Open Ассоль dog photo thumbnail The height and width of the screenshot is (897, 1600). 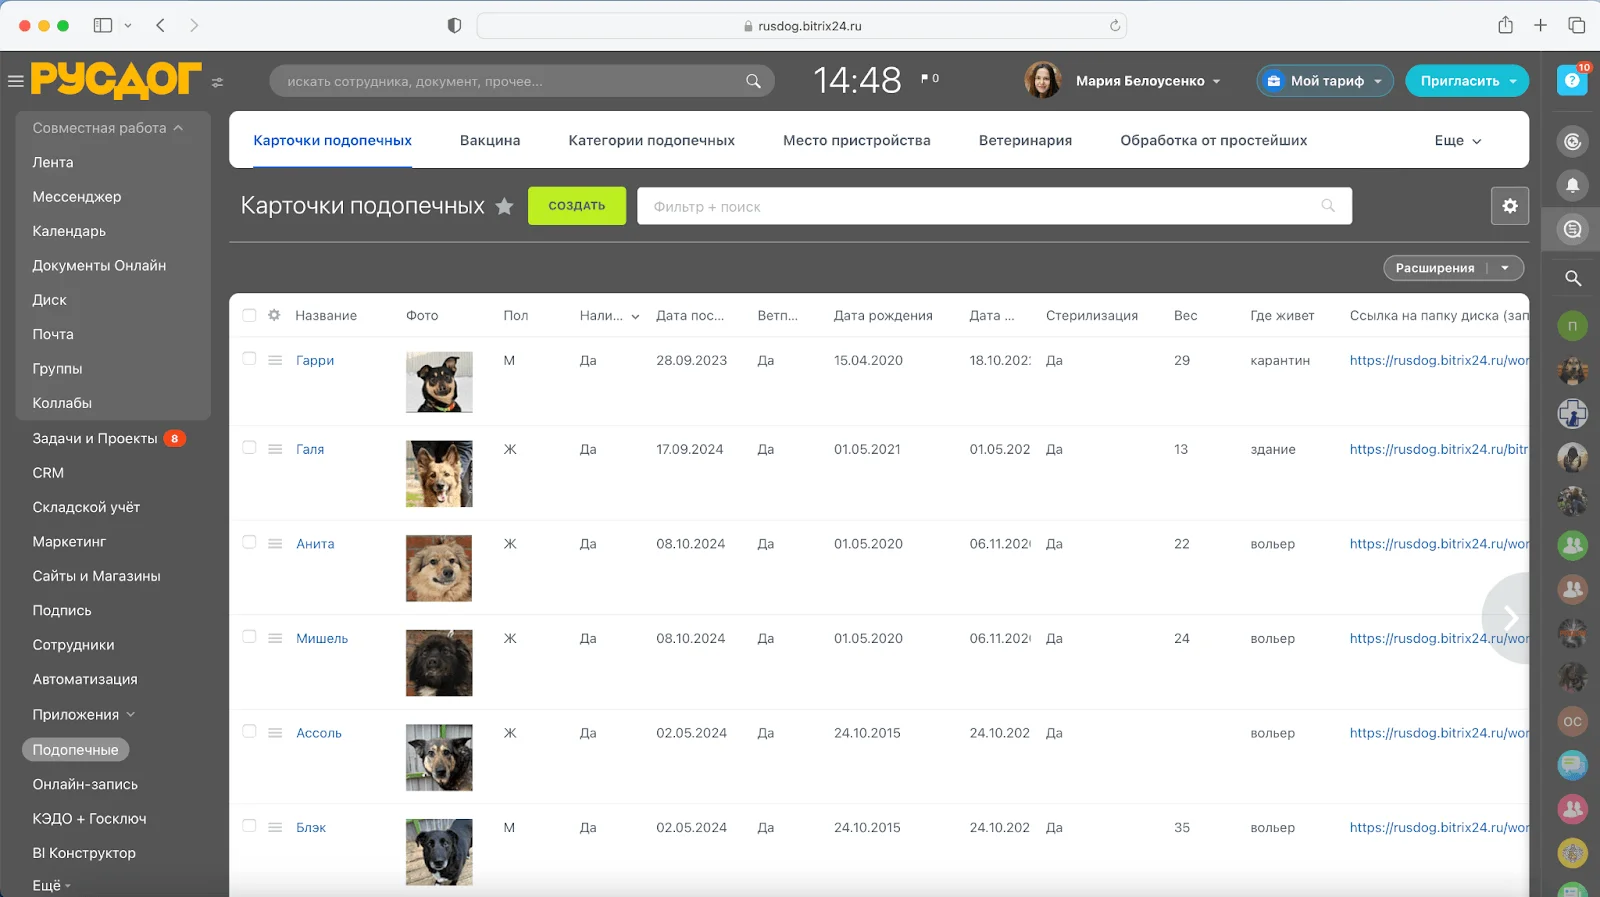[439, 757]
